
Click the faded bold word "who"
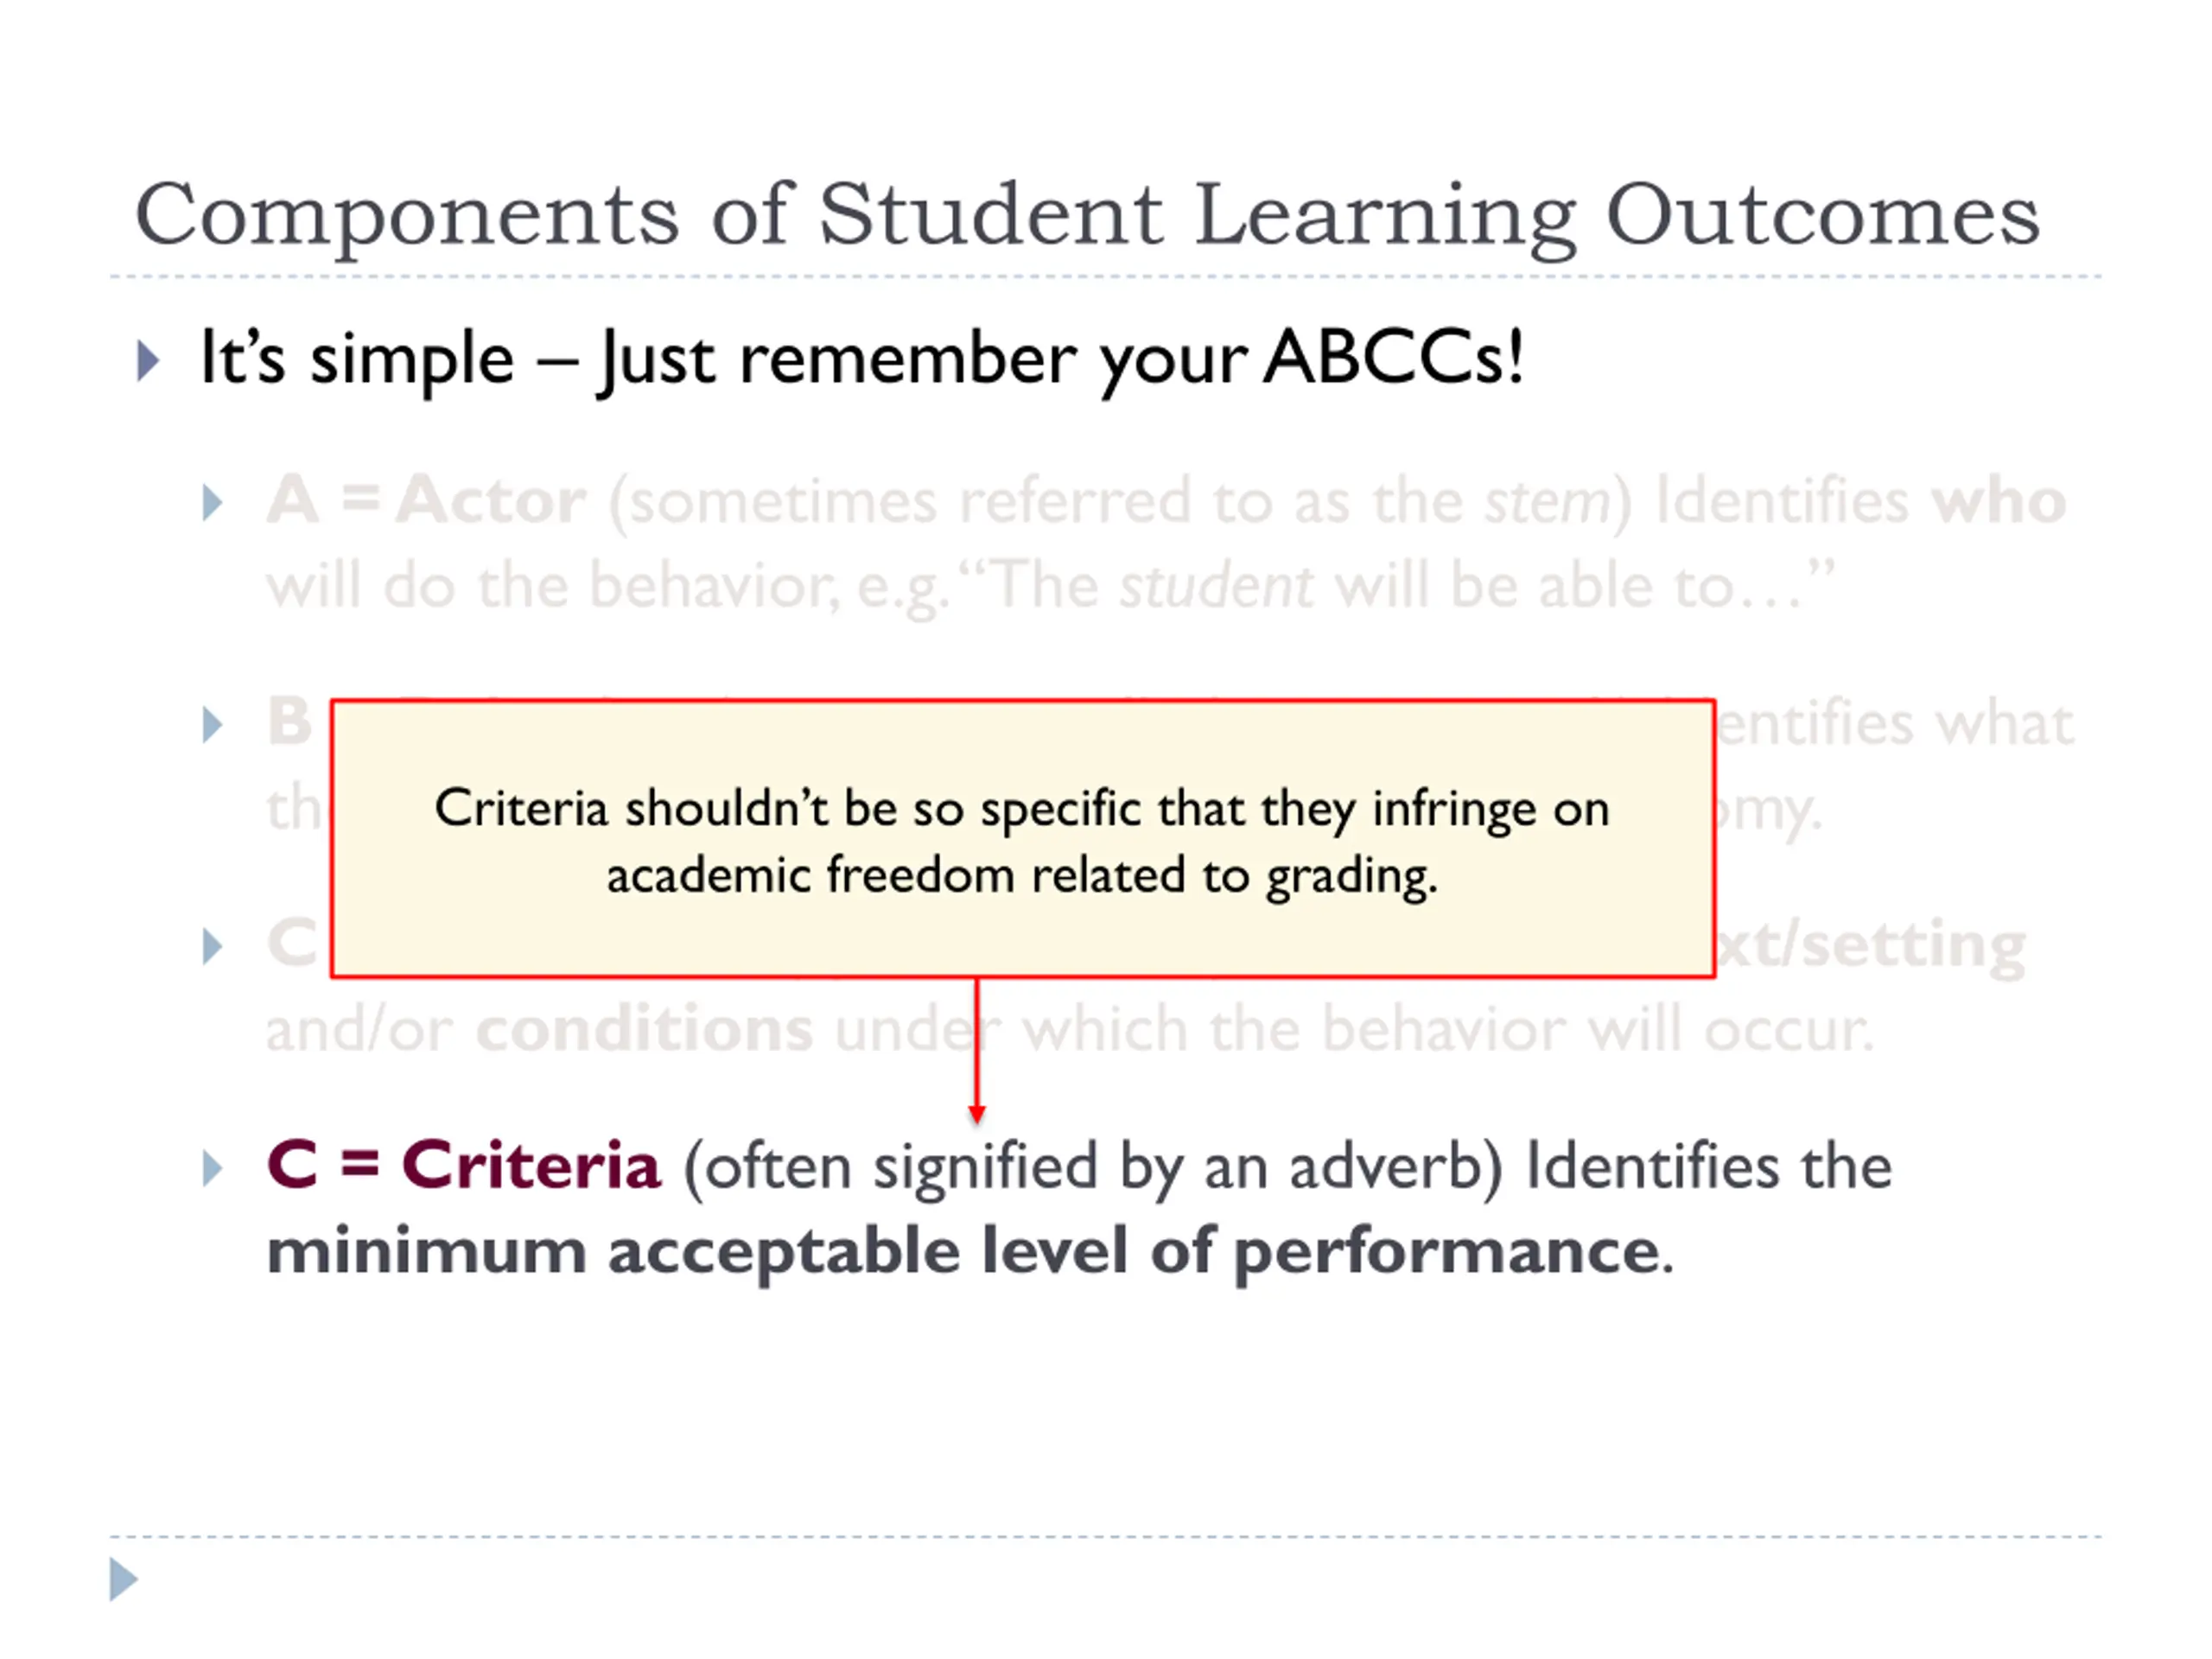(1998, 501)
